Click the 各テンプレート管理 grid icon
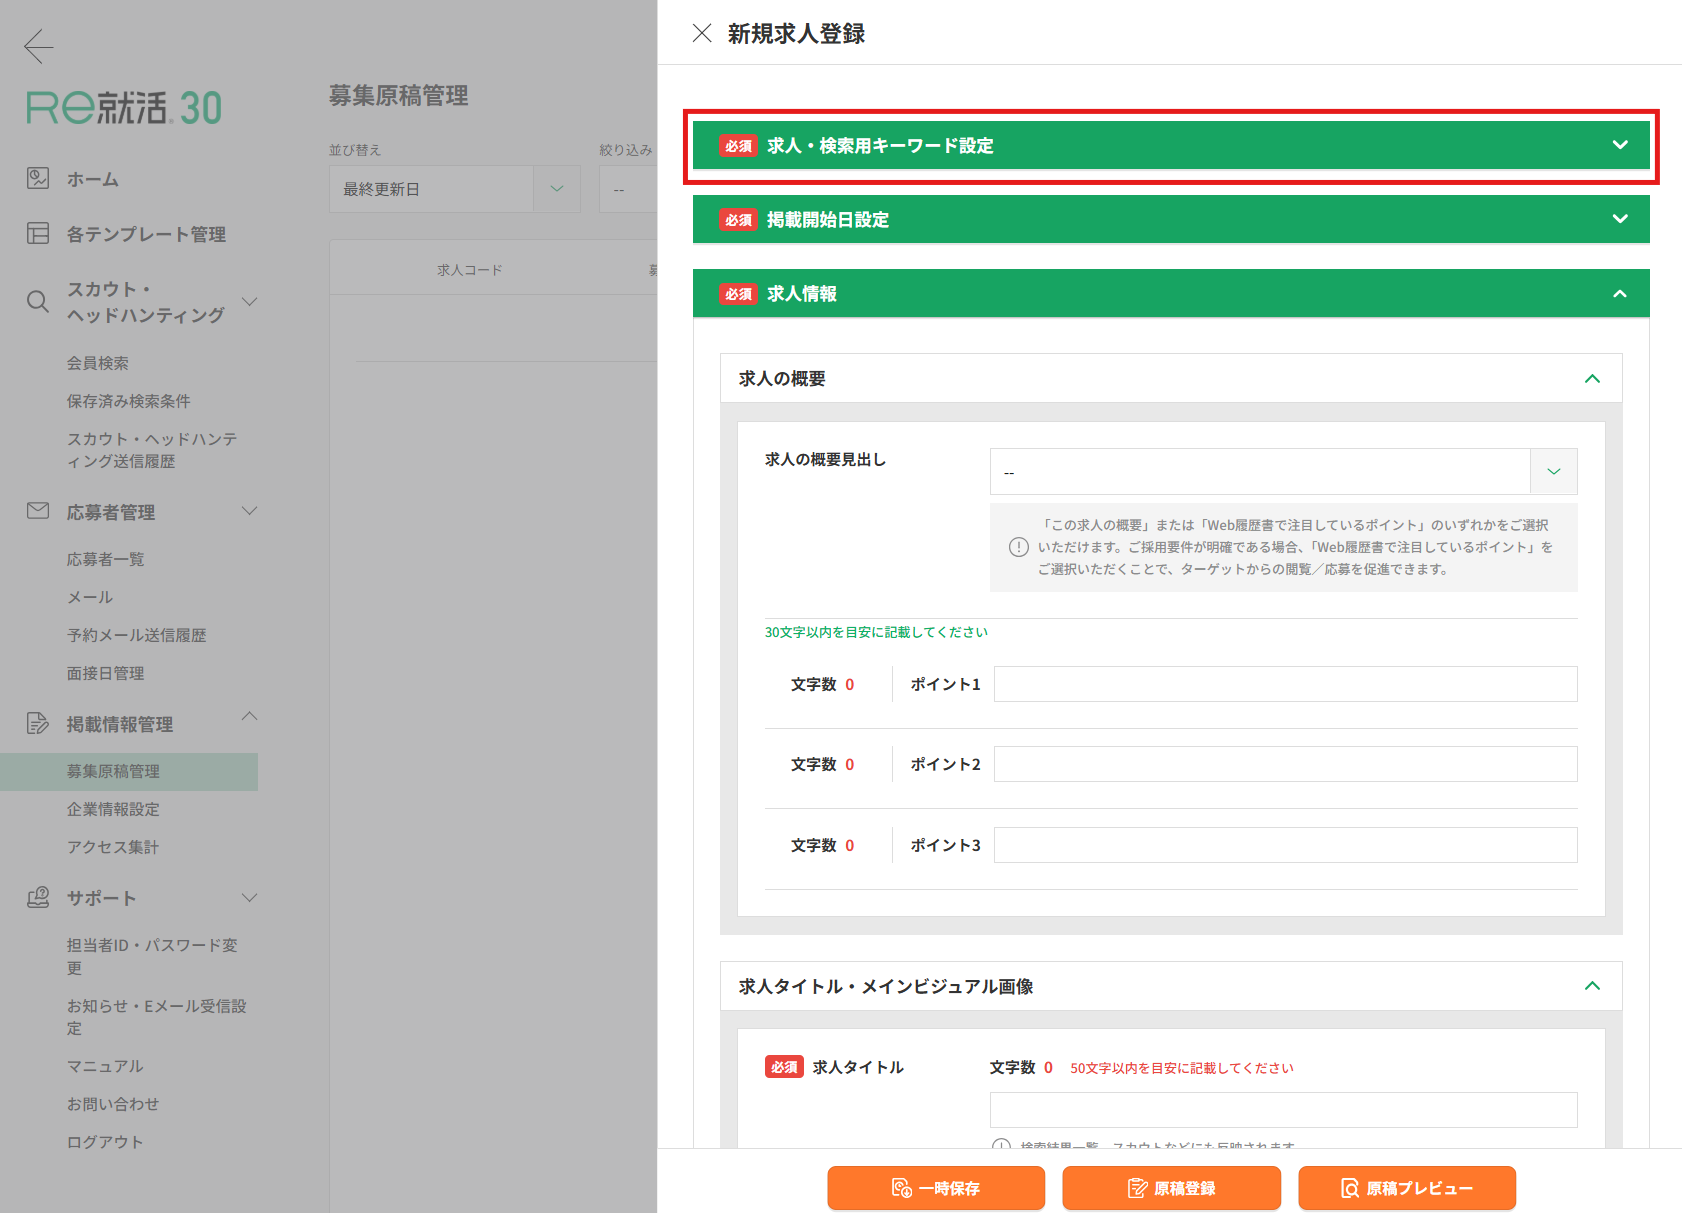Viewport: 1682px width, 1213px height. point(38,233)
